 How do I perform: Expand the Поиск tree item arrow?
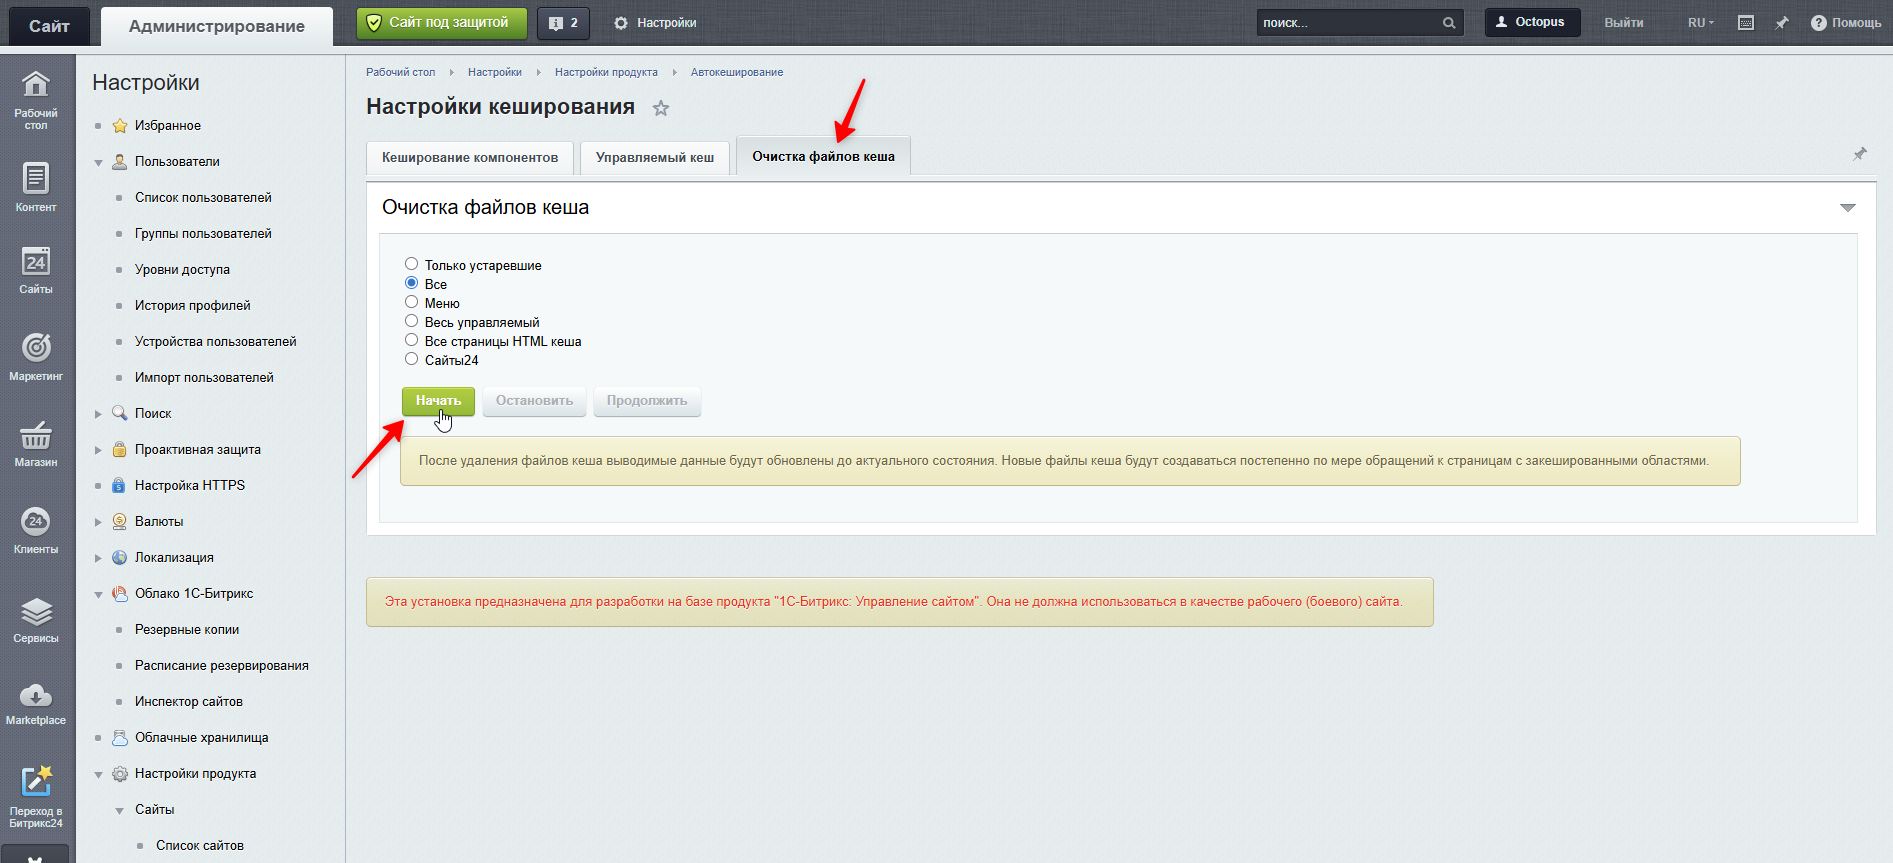98,414
